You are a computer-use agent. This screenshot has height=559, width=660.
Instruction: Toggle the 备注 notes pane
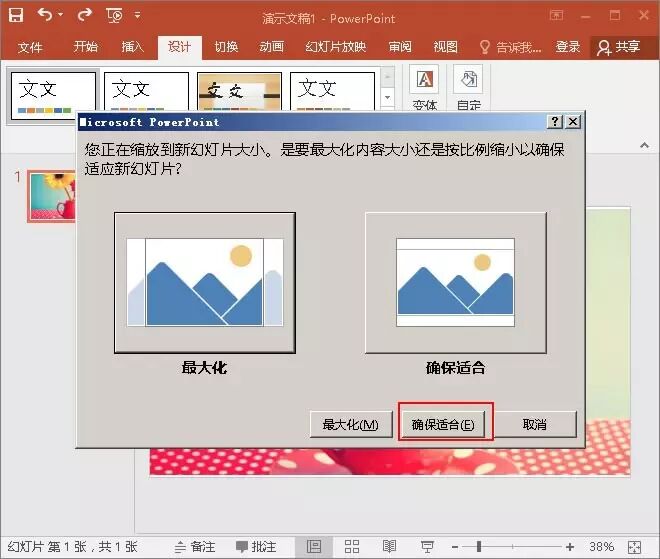coord(195,547)
